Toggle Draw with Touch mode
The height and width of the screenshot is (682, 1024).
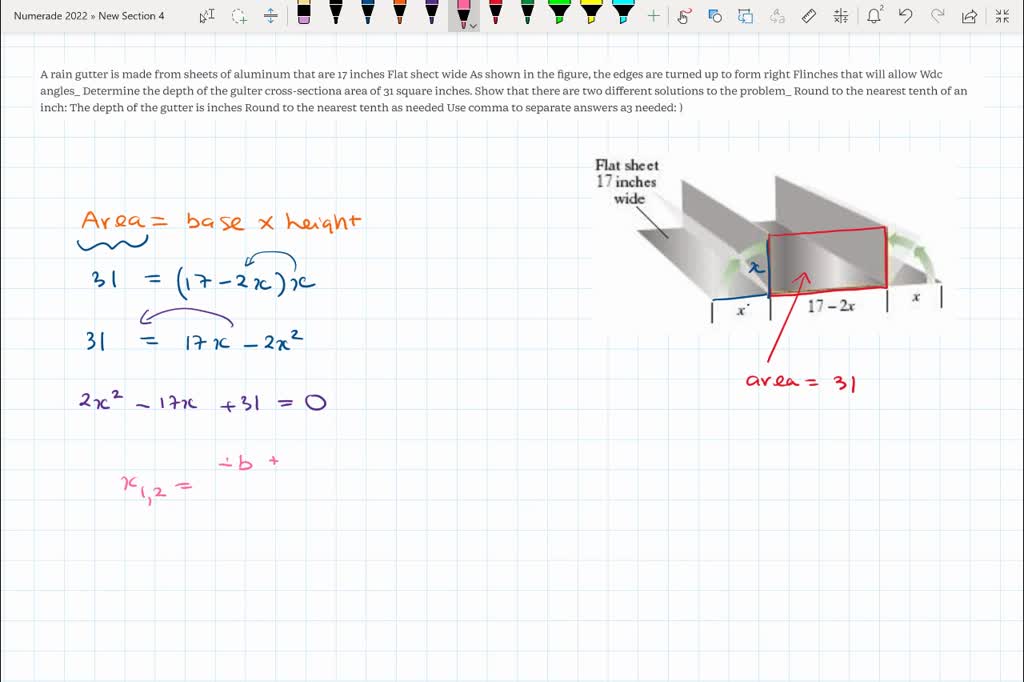684,17
